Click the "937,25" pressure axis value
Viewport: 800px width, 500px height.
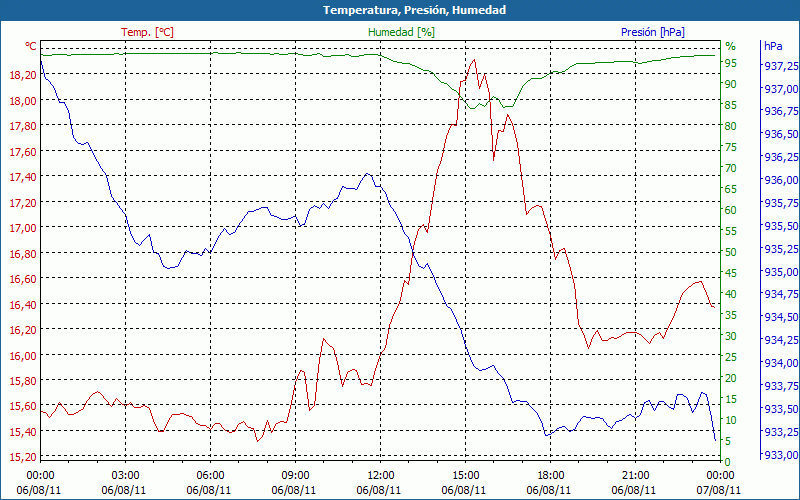point(781,66)
